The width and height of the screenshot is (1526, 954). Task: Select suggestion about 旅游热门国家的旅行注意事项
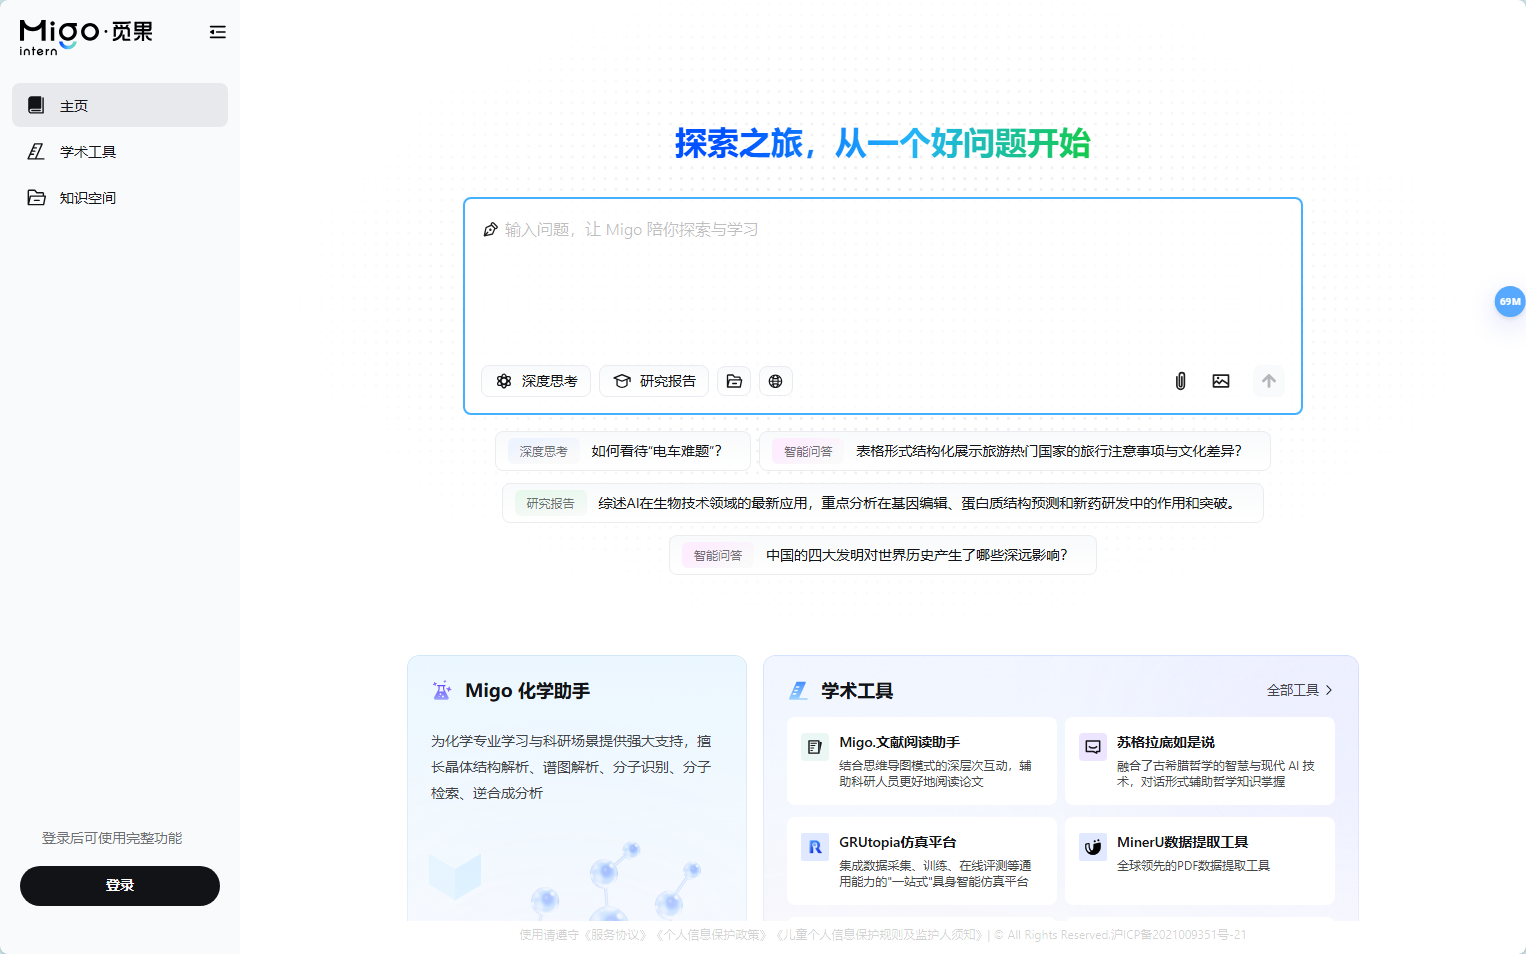pos(1015,451)
